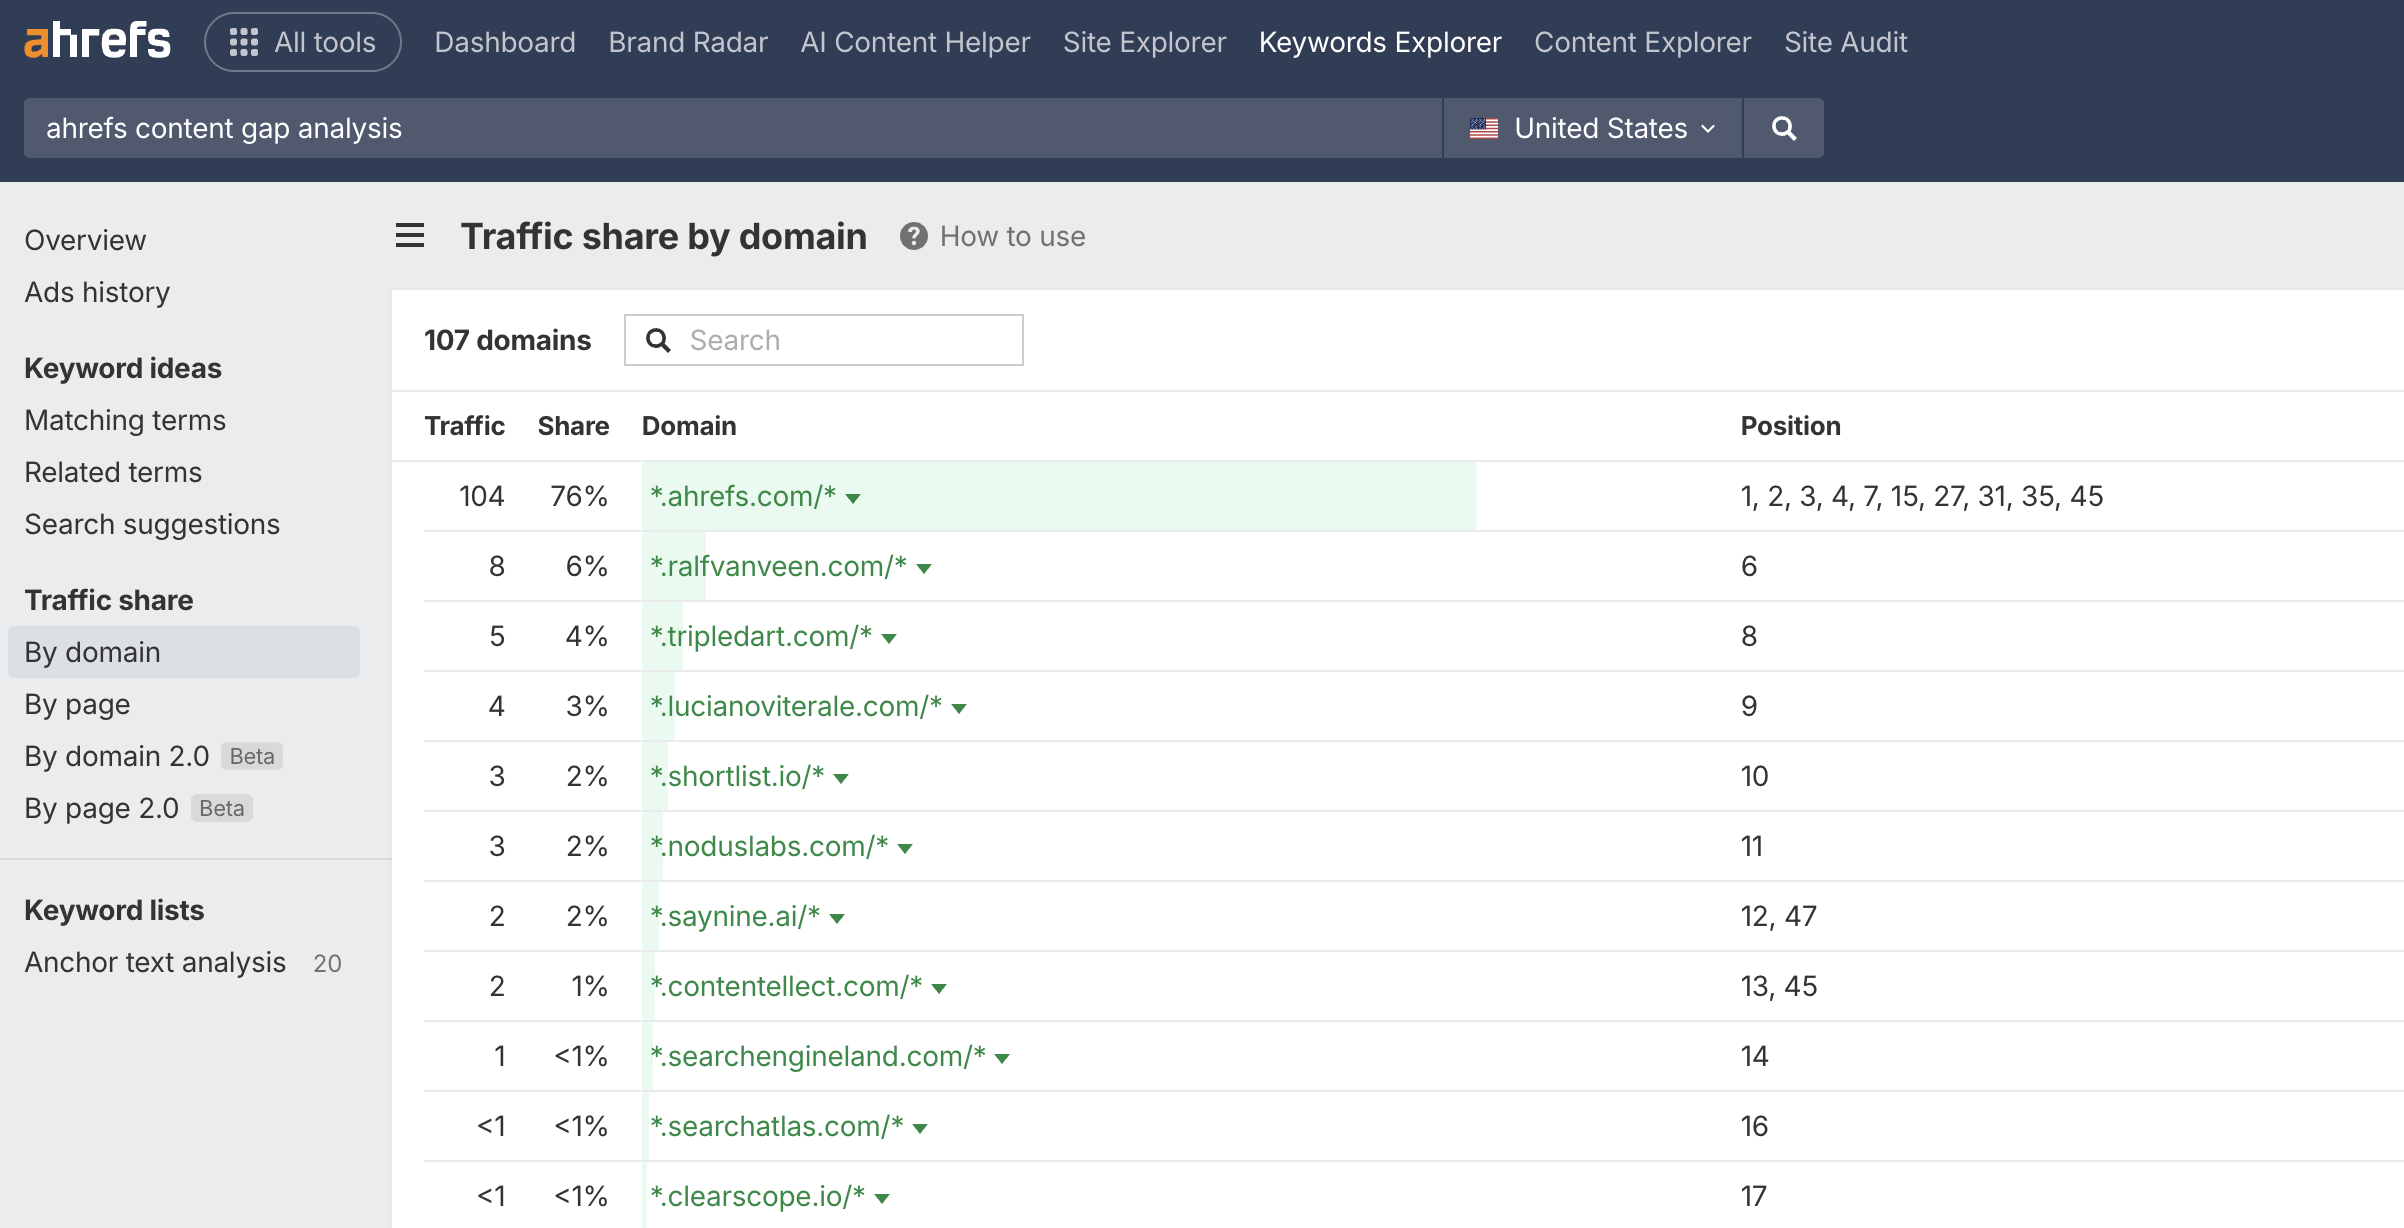Click the How to use link text

point(1012,236)
